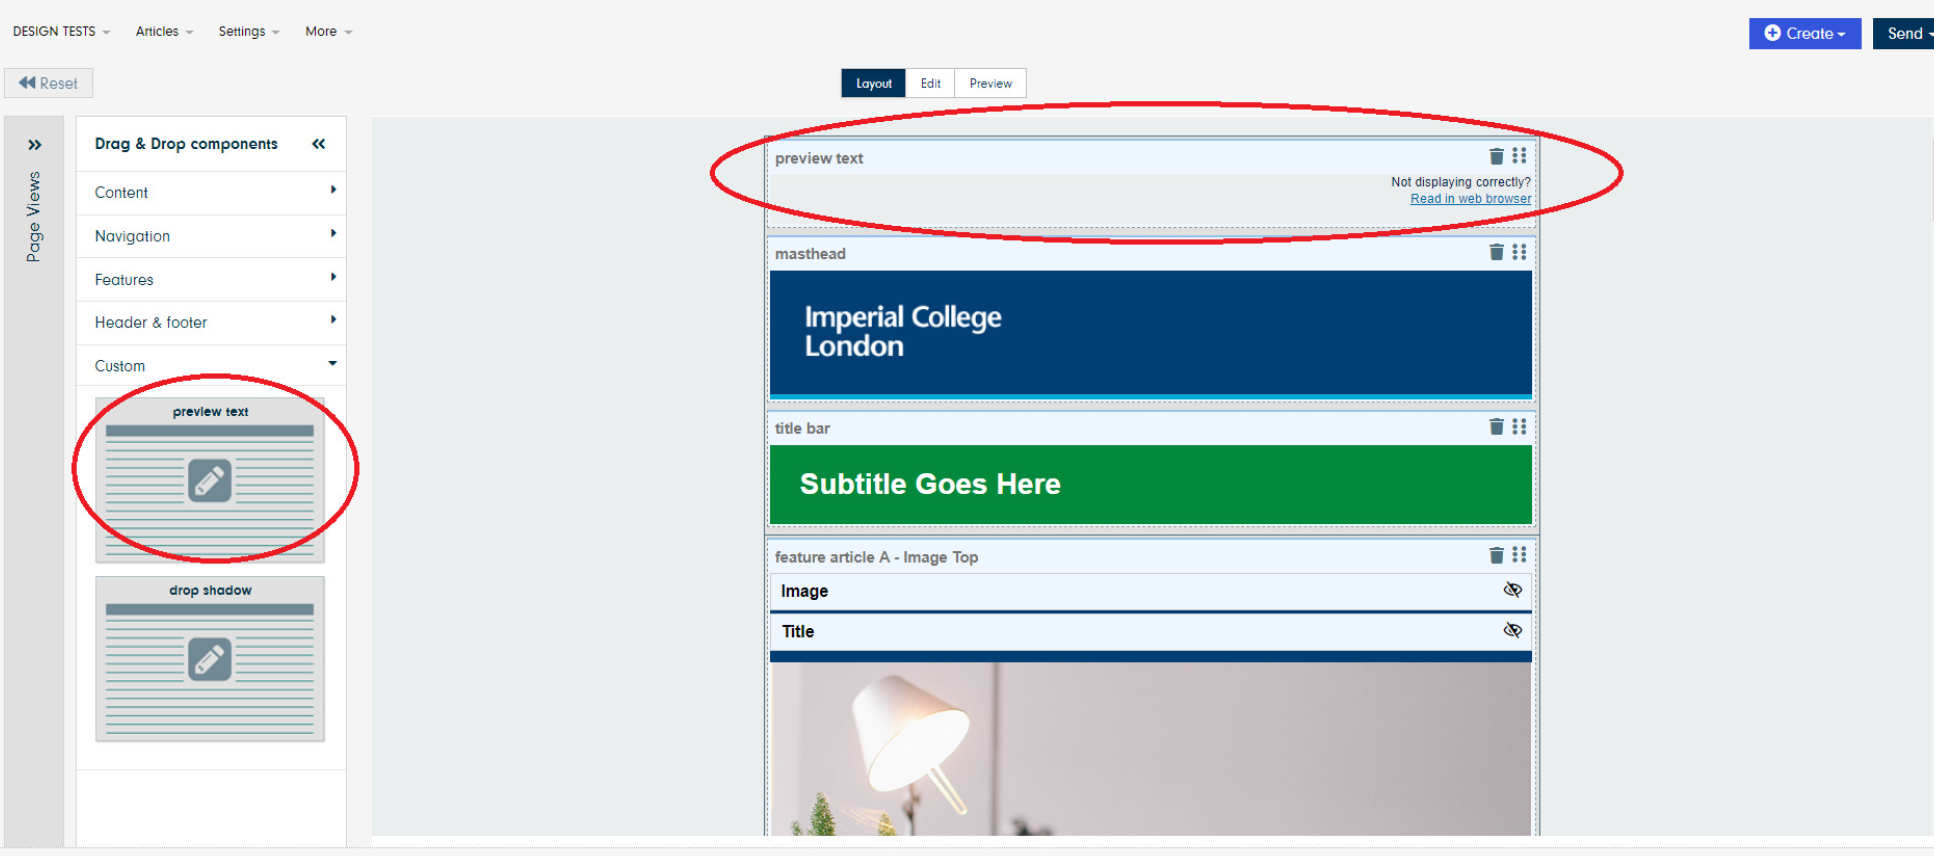
Task: Select the drop shadow component thumbnail
Action: coord(210,659)
